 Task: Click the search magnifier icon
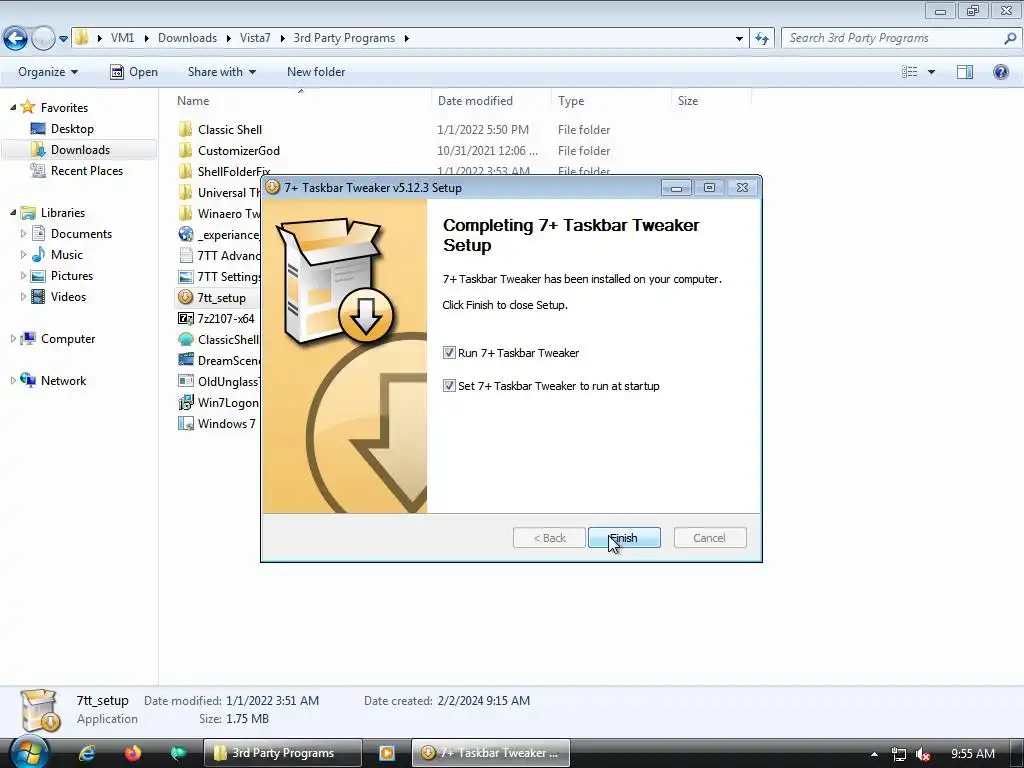pos(1010,38)
